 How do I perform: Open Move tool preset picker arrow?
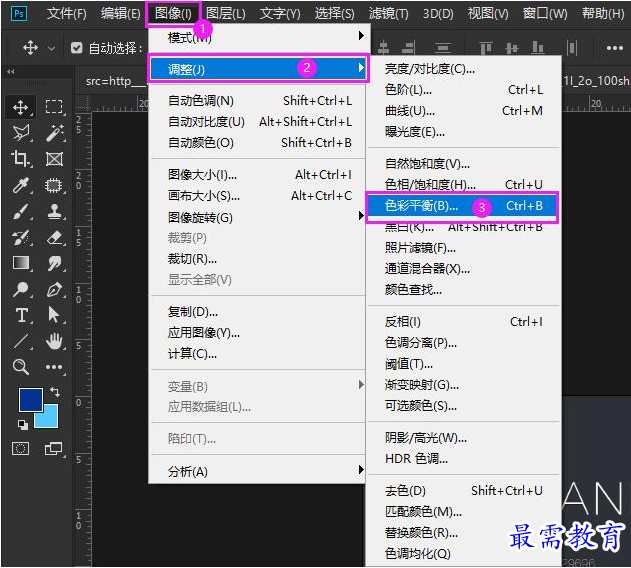click(x=51, y=48)
